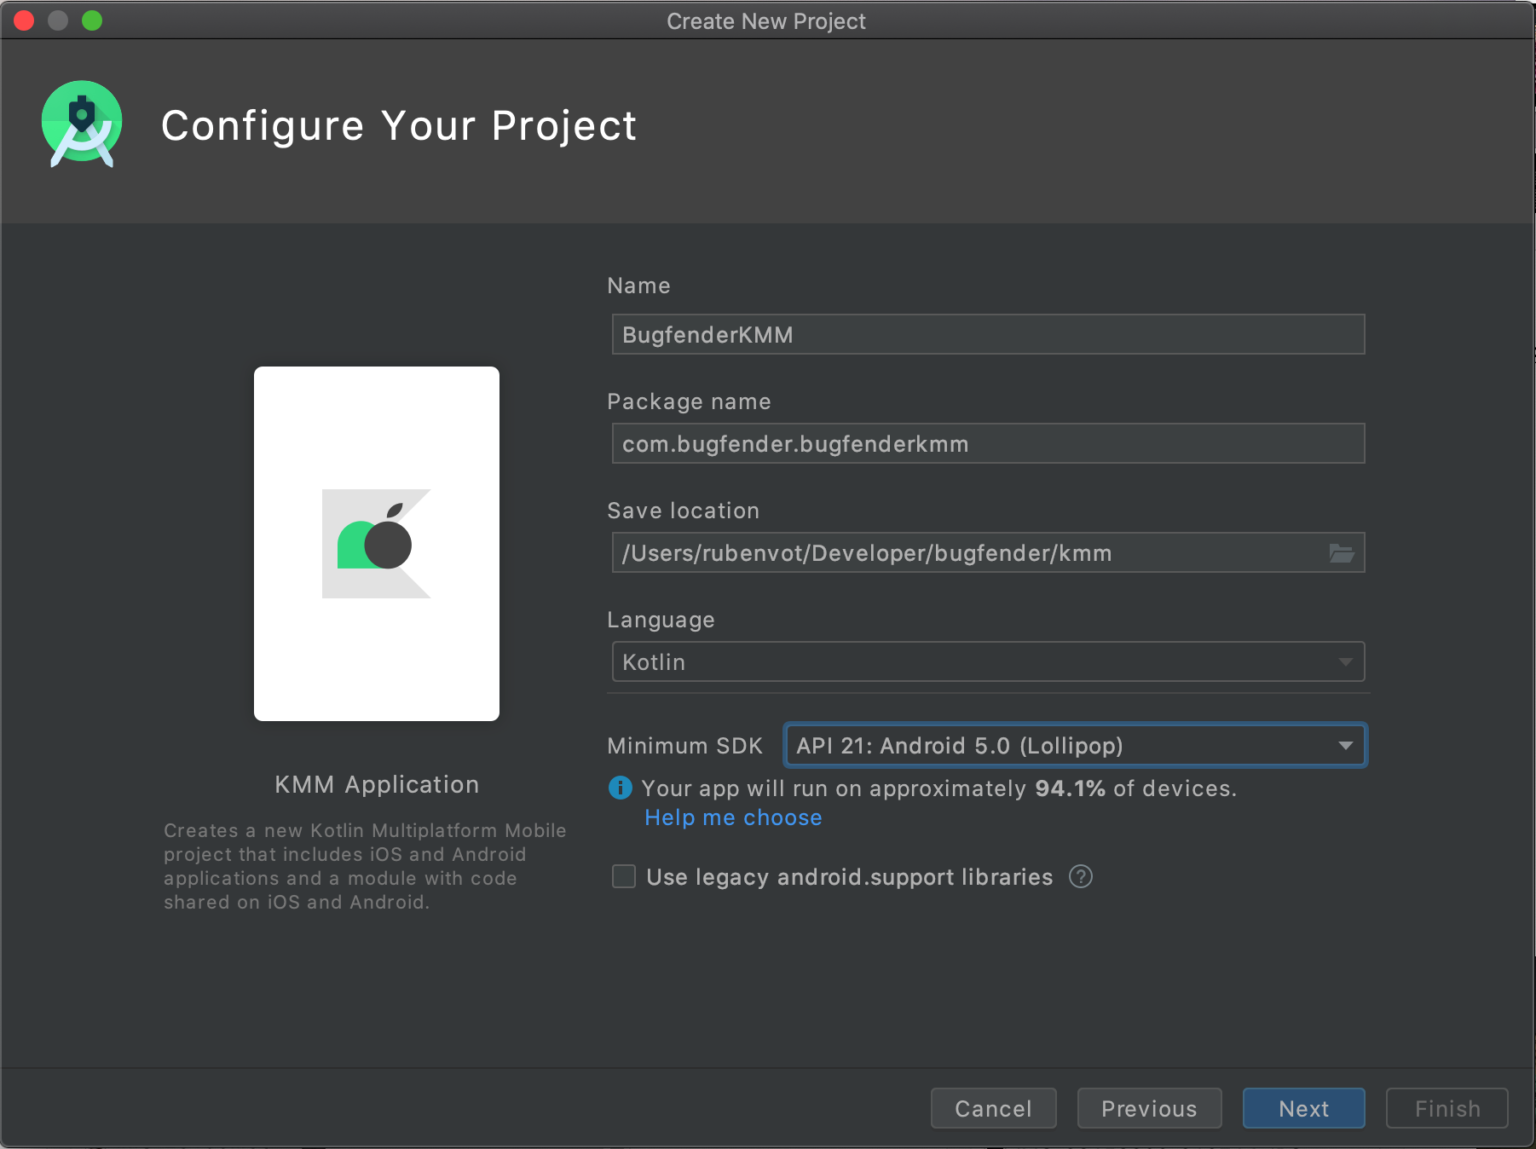Click the green zoom traffic-light button
The image size is (1536, 1149).
coord(91,20)
